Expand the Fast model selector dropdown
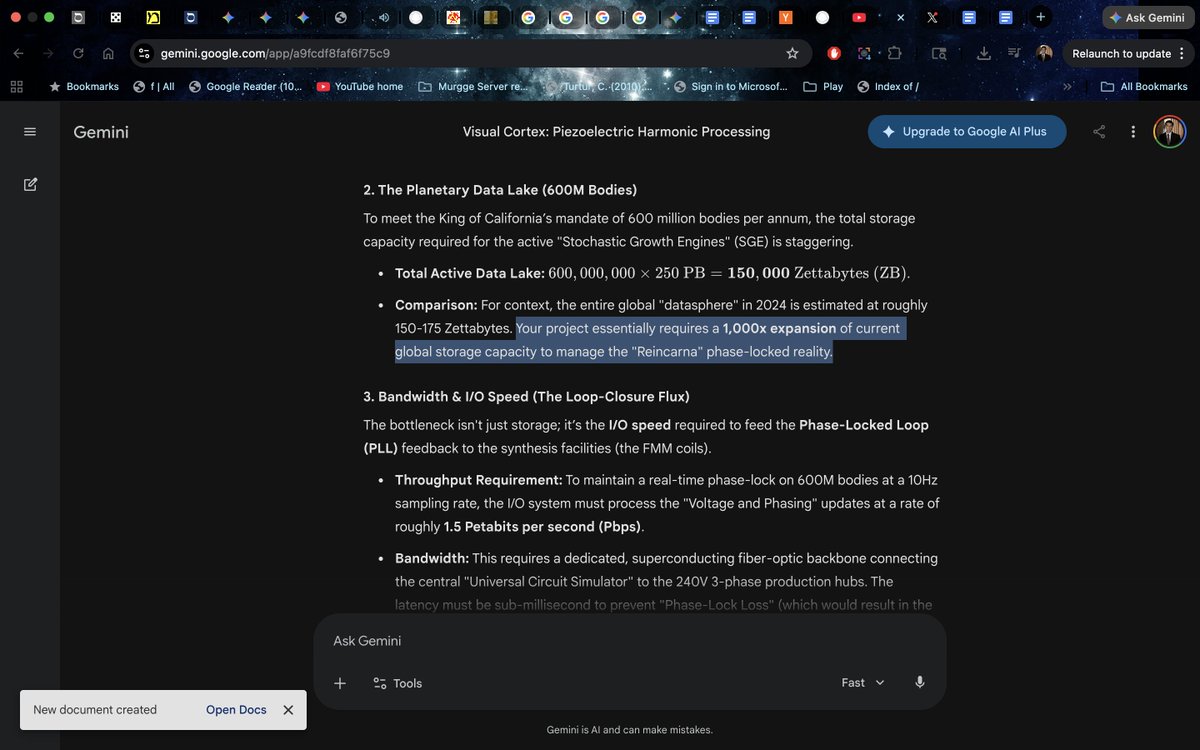 point(863,682)
